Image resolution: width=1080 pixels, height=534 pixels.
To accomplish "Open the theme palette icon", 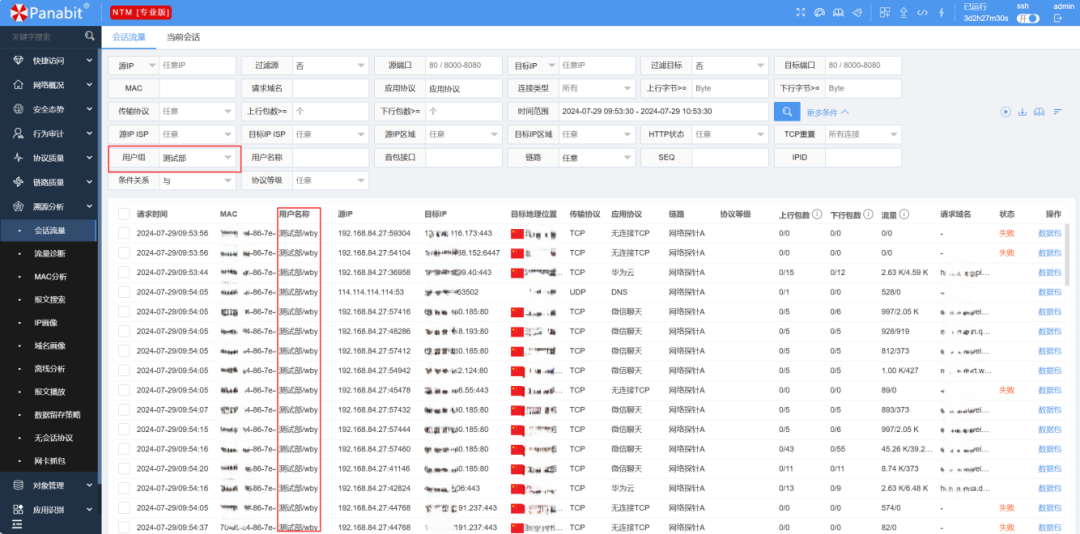I will 819,12.
